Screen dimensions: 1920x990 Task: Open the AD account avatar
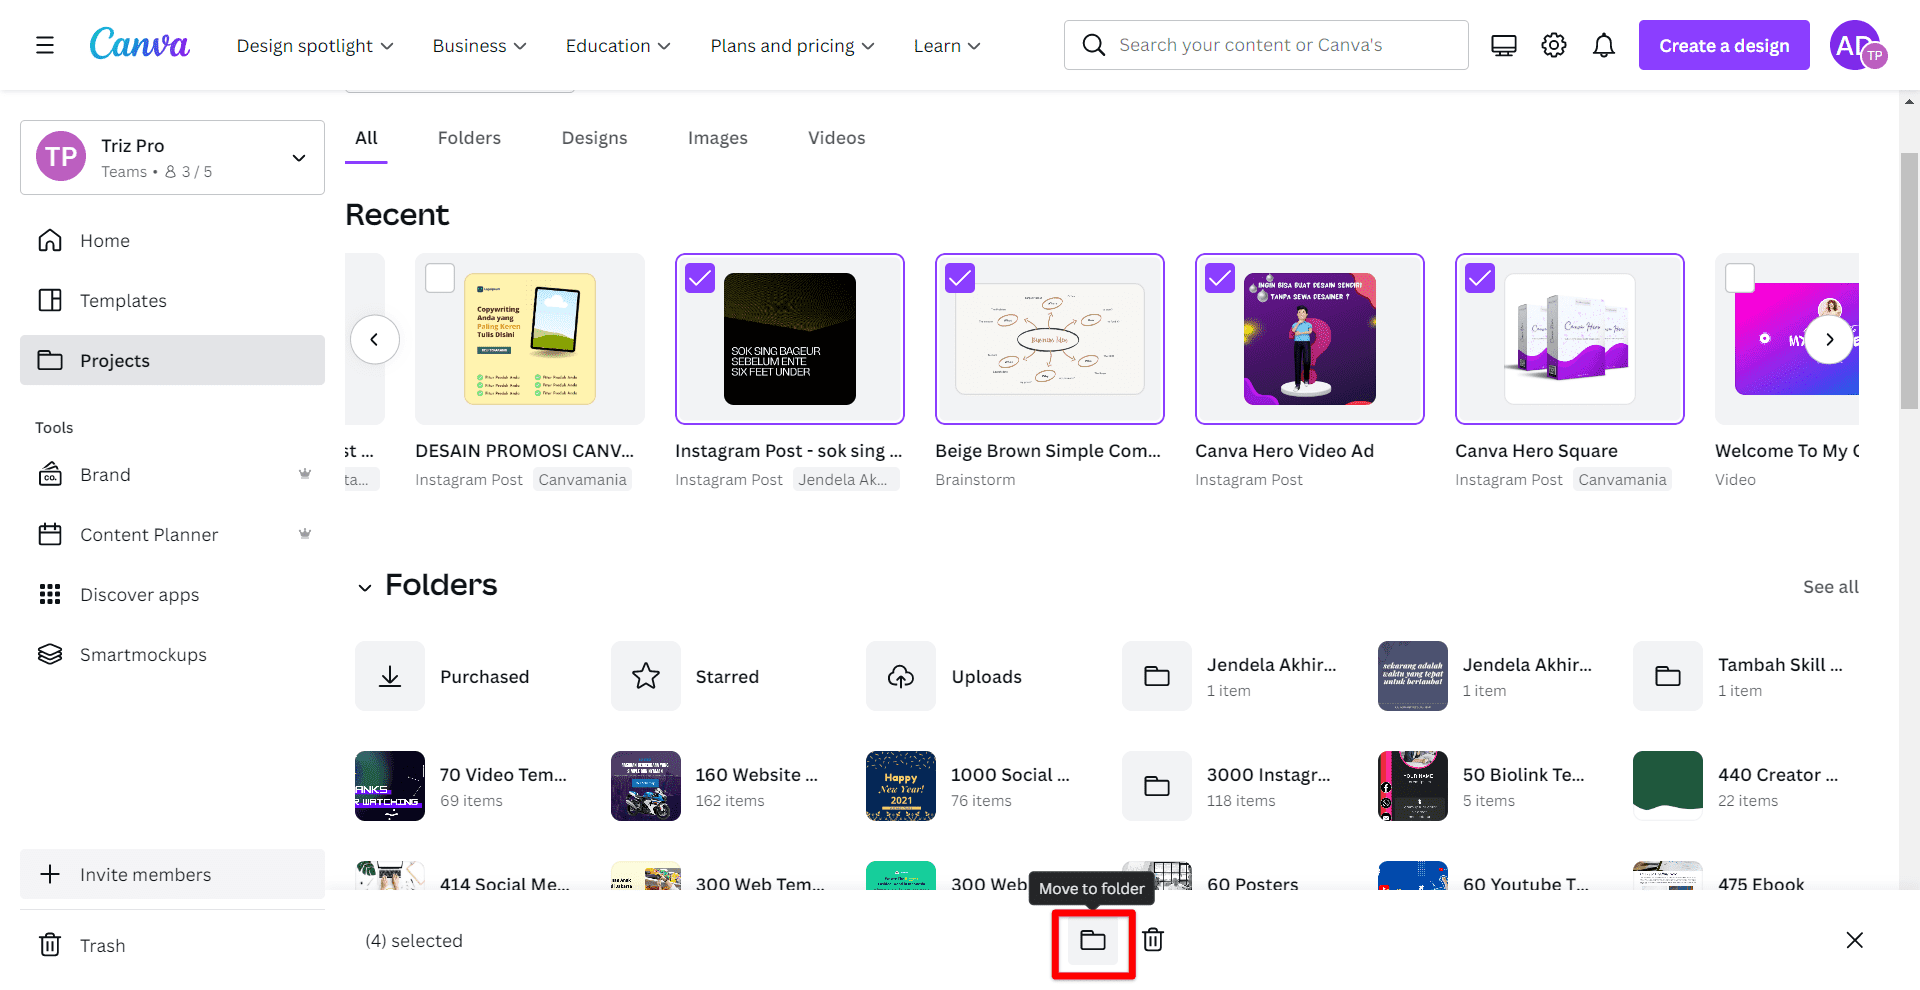tap(1857, 45)
